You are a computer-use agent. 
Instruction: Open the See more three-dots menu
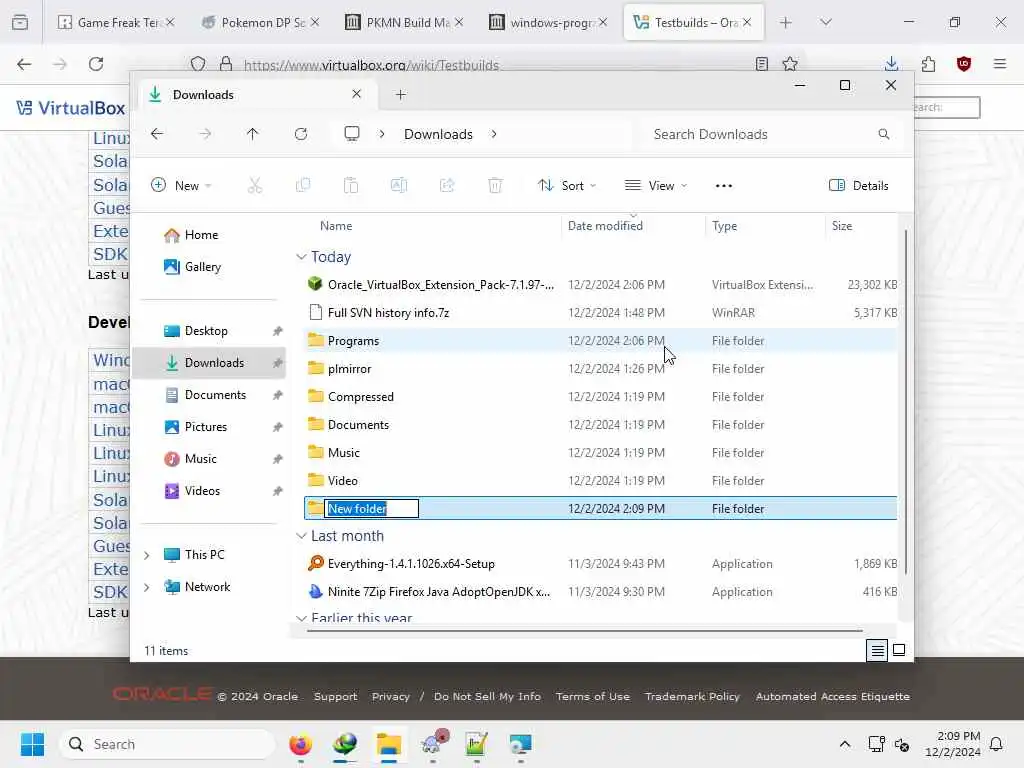point(724,185)
